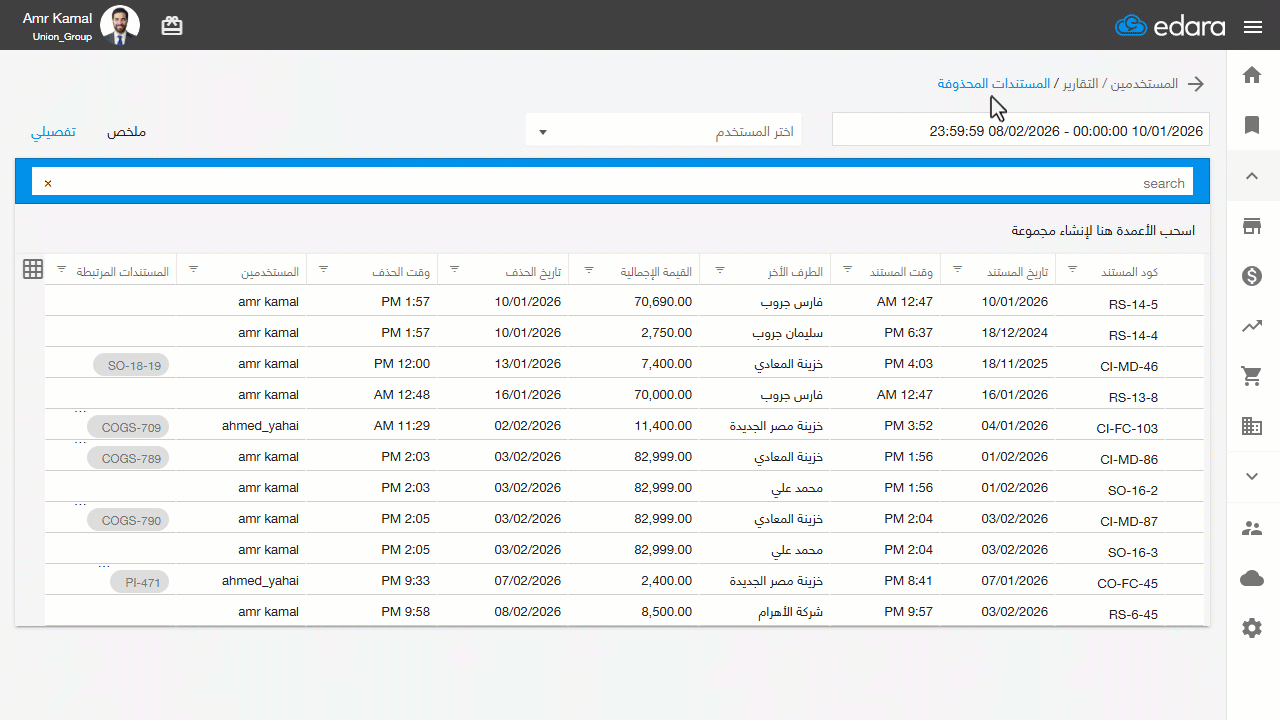The height and width of the screenshot is (720, 1280).
Task: Open التقارير breadcrumb link
Action: (1080, 84)
